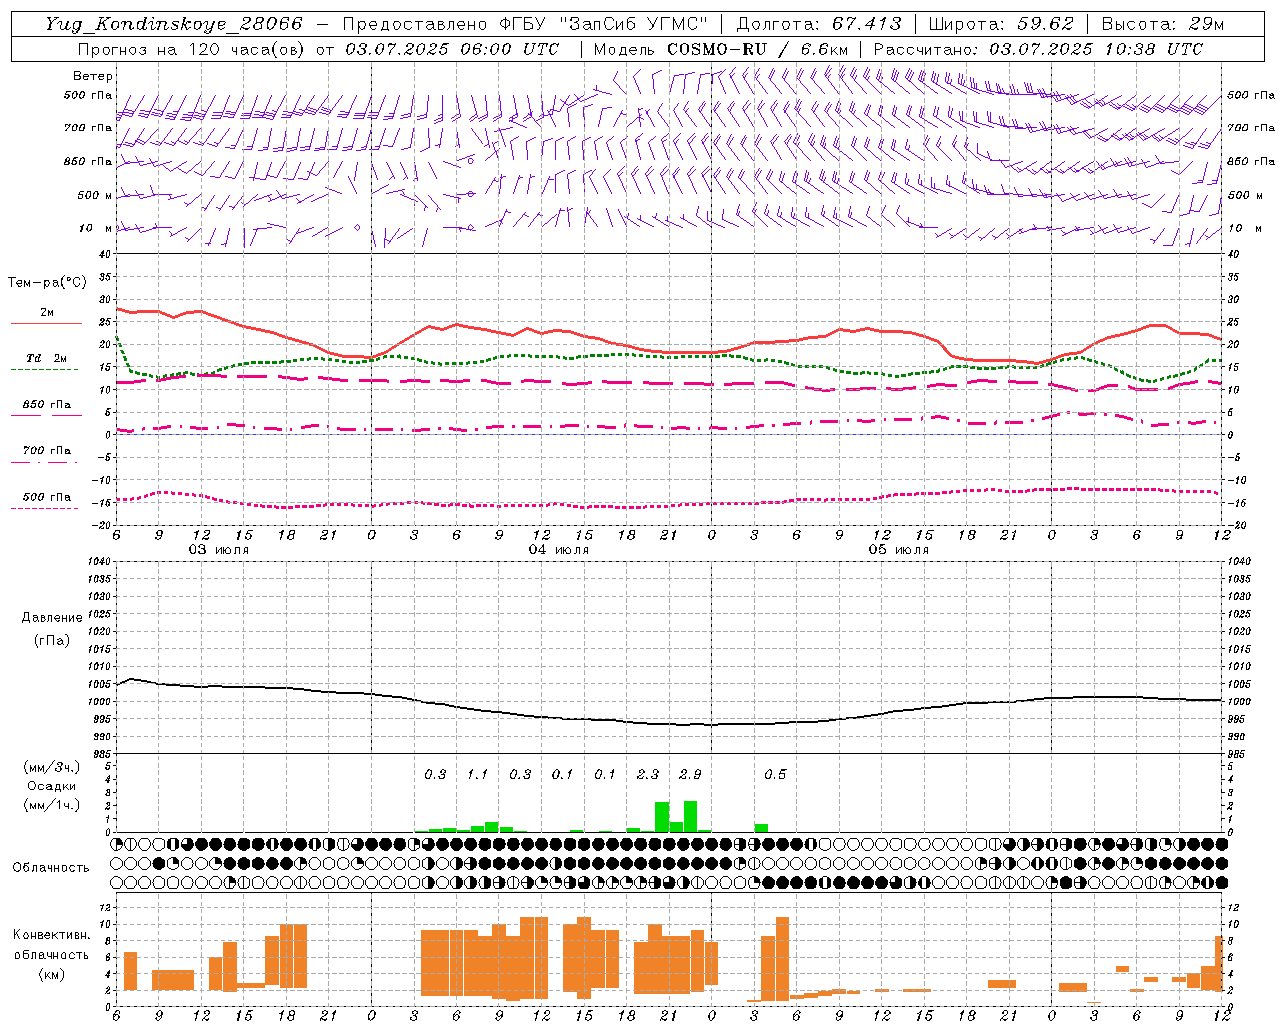Image resolution: width=1280 pixels, height=1024 pixels.
Task: Click the Долгота: 67.413 header field
Action: 819,23
